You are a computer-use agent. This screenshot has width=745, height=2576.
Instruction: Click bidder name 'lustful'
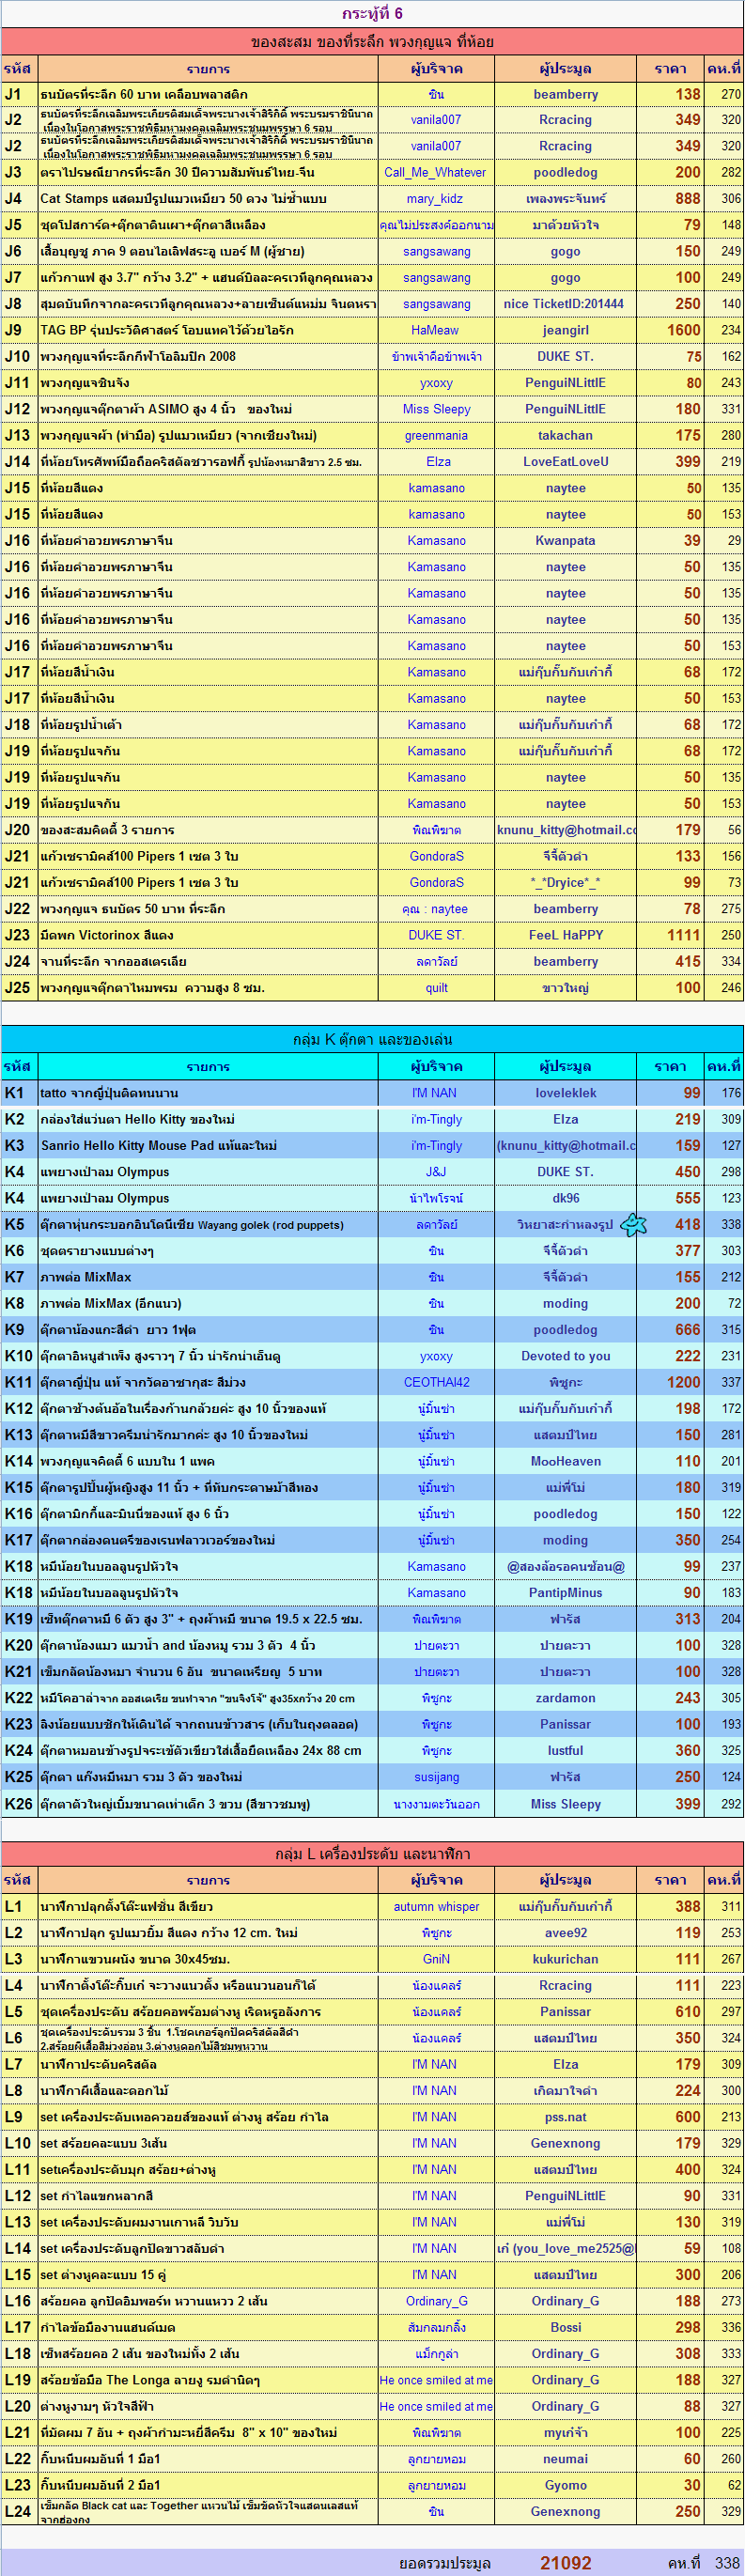point(565,1750)
